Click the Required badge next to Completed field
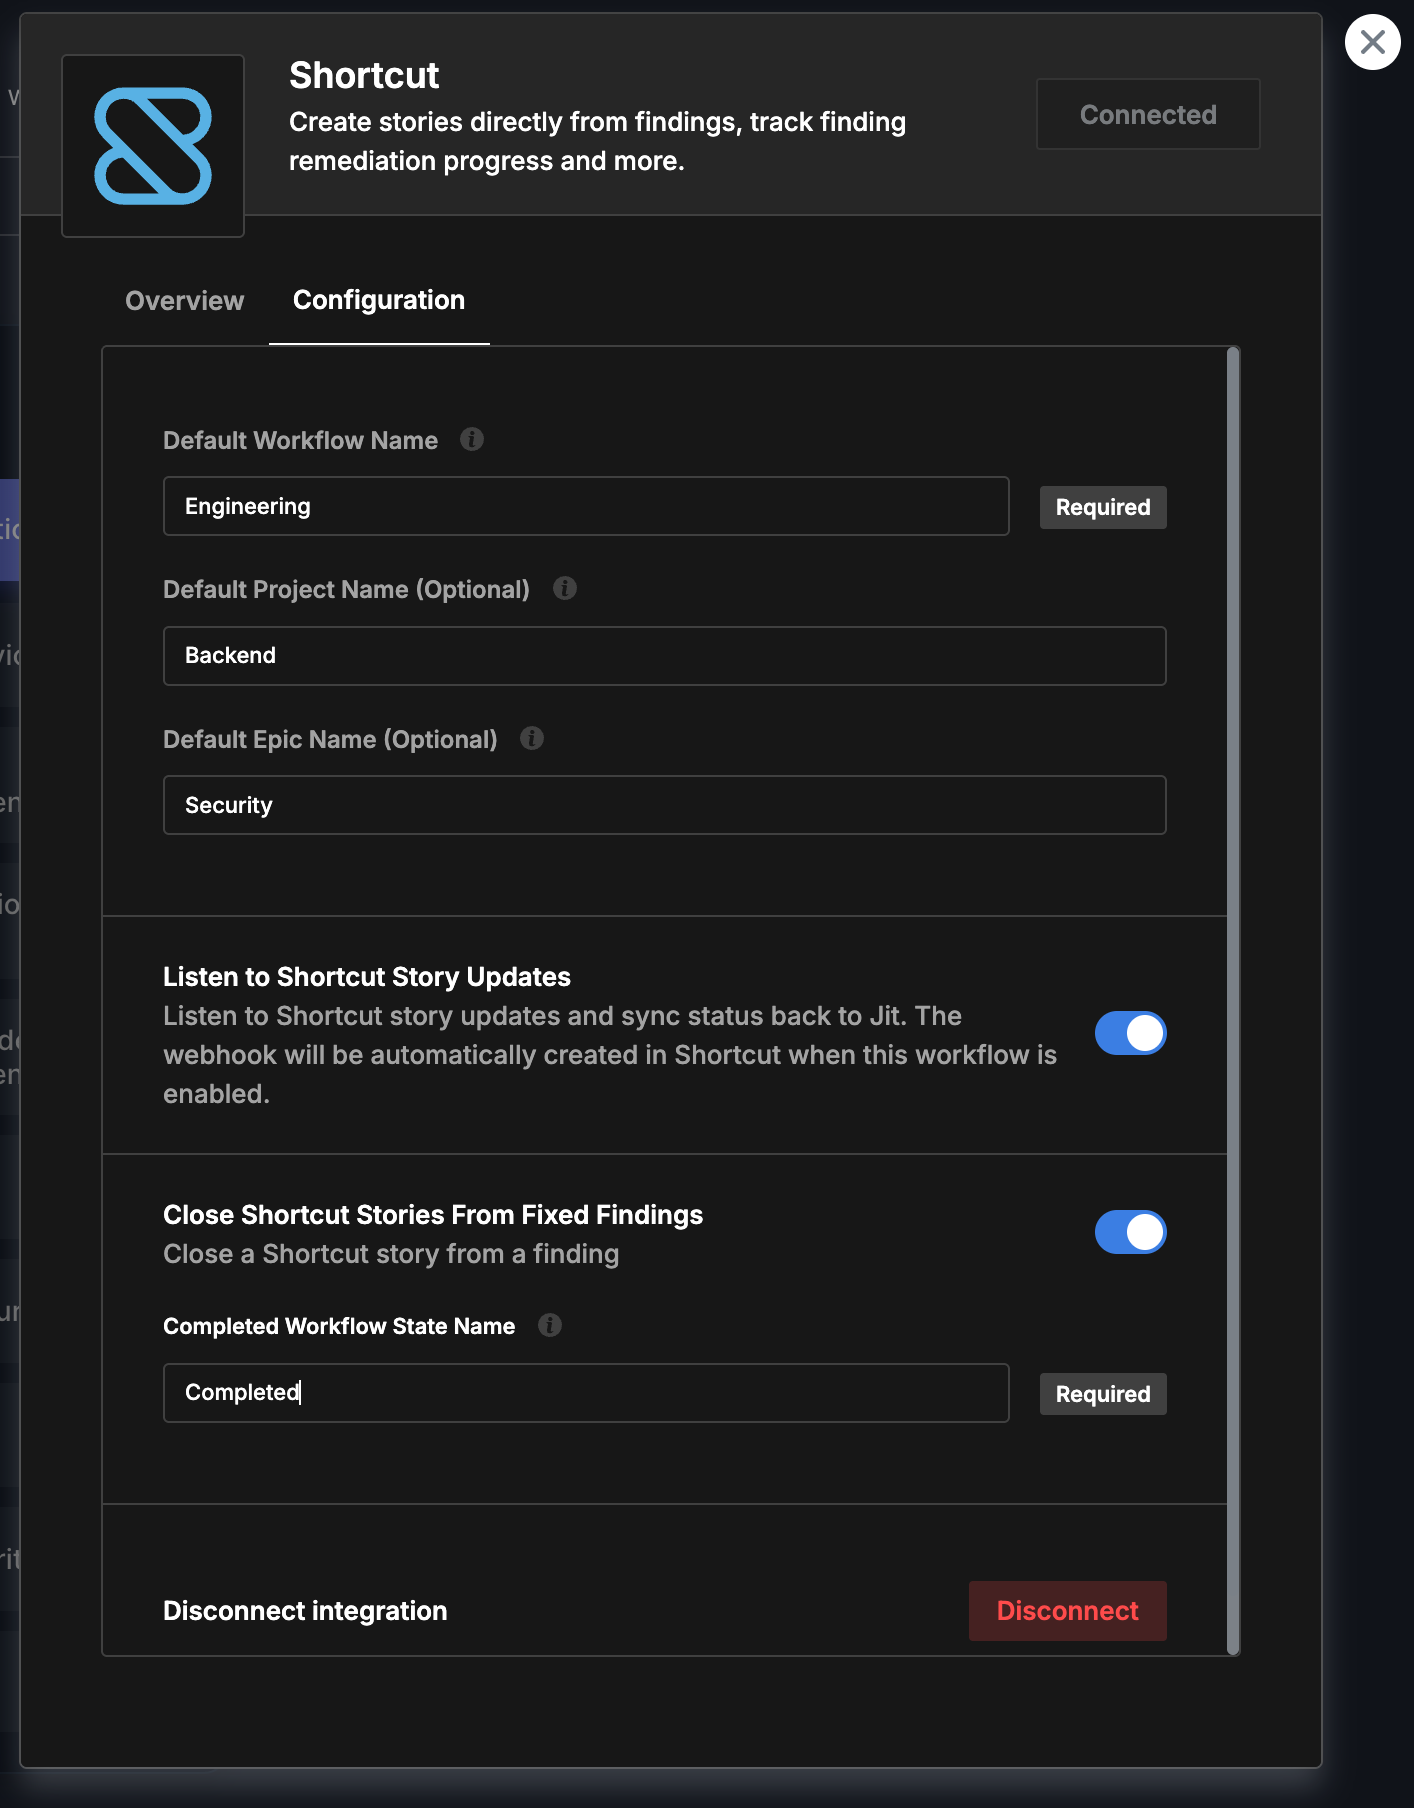The image size is (1414, 1808). [x=1103, y=1394]
